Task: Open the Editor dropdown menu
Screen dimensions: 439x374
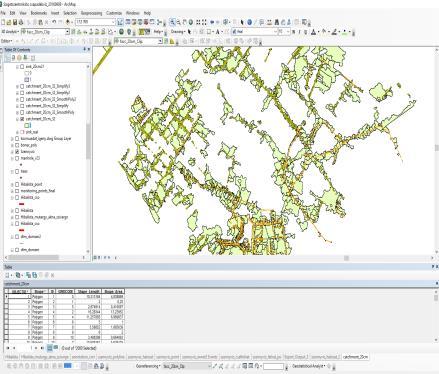Action: click(x=7, y=41)
